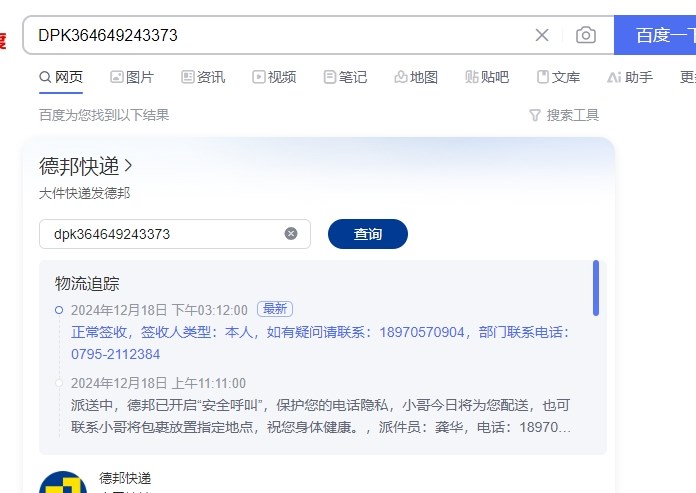Click the 德邦快递 round logo thumbnail
Viewport: 696px width, 493px height.
[63, 483]
